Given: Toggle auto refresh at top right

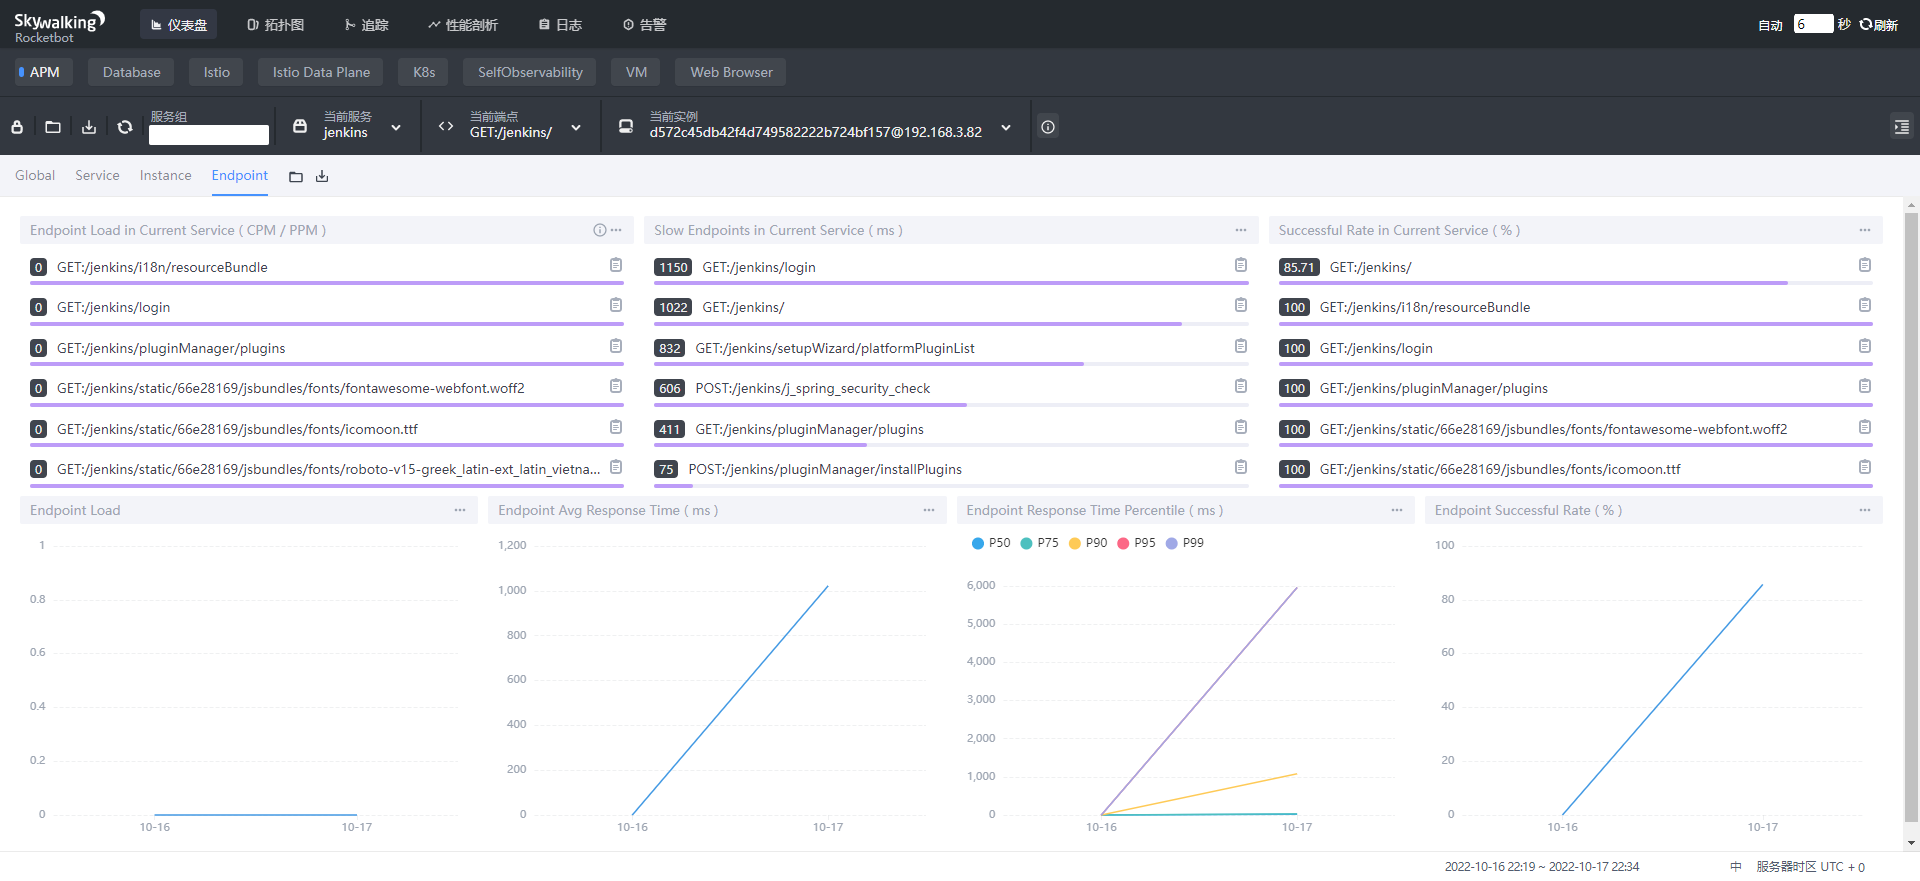Looking at the screenshot, I should point(1771,25).
